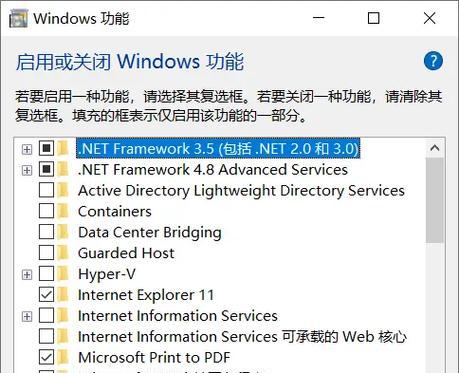The image size is (459, 373).
Task: Select the Guarded Host list item
Action: 126,253
